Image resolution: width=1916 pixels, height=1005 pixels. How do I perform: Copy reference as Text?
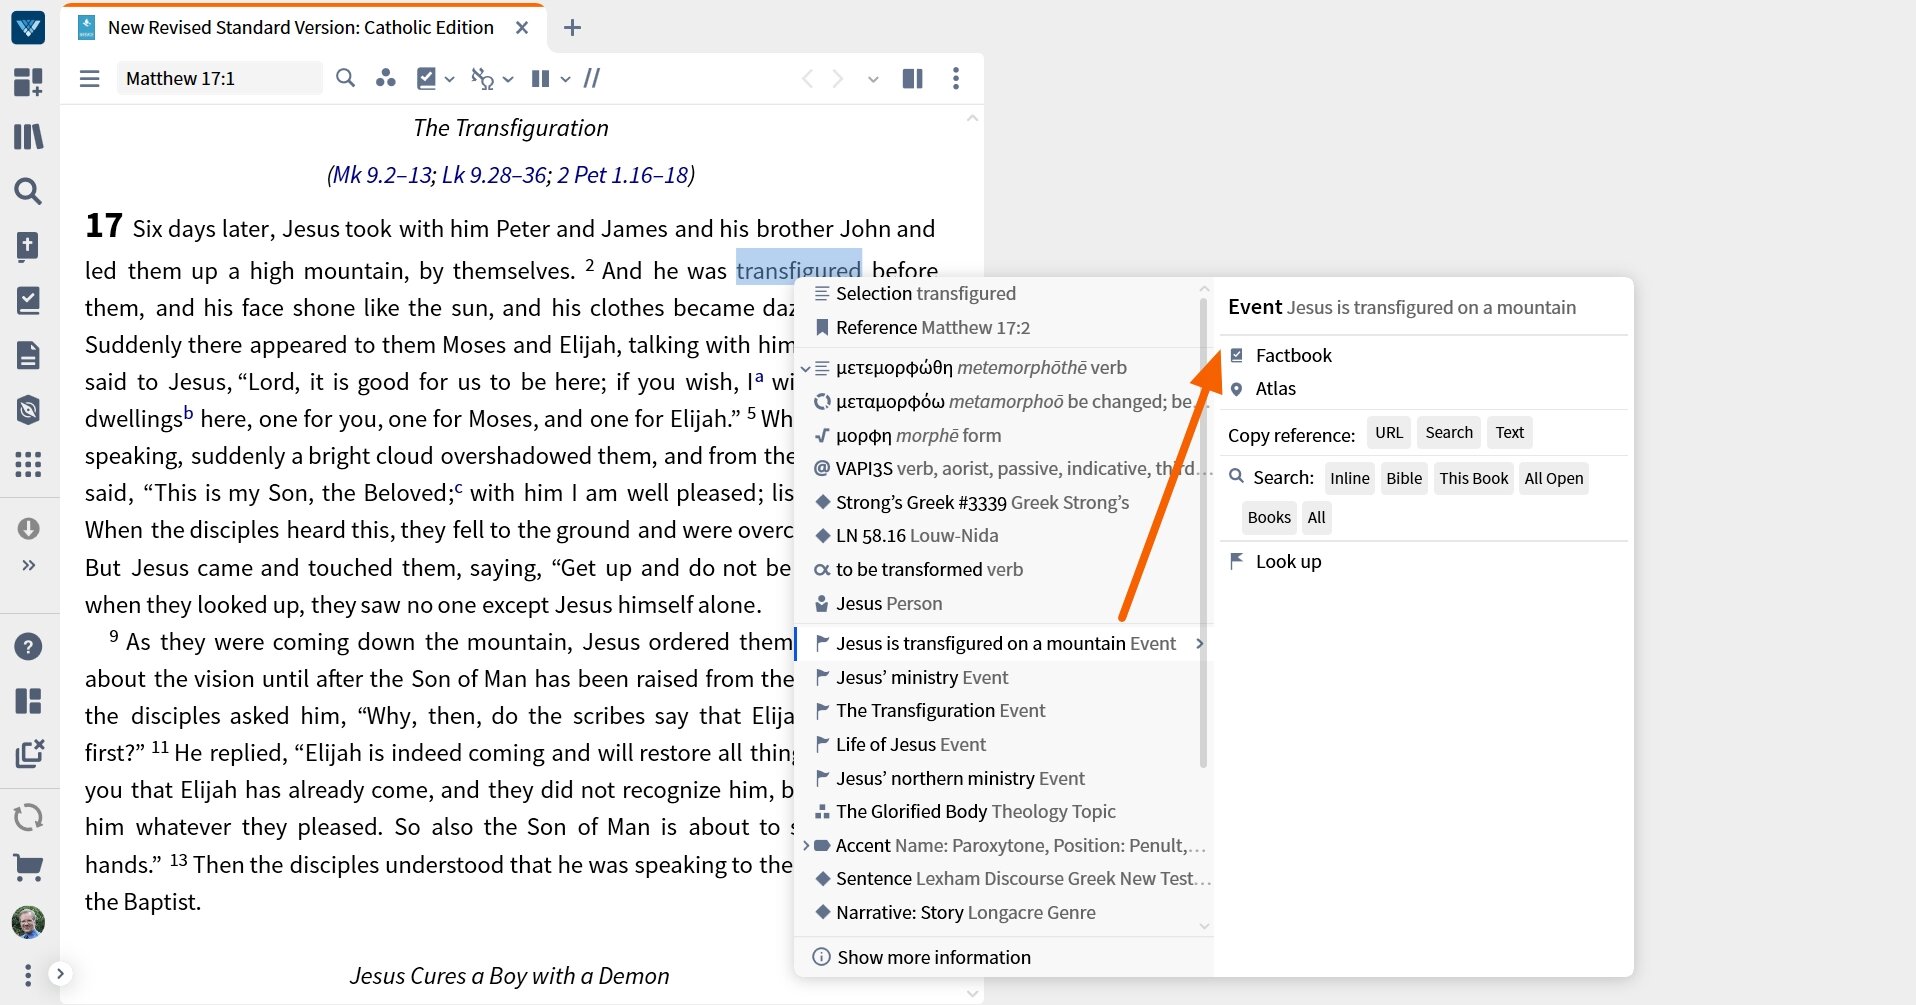tap(1509, 432)
